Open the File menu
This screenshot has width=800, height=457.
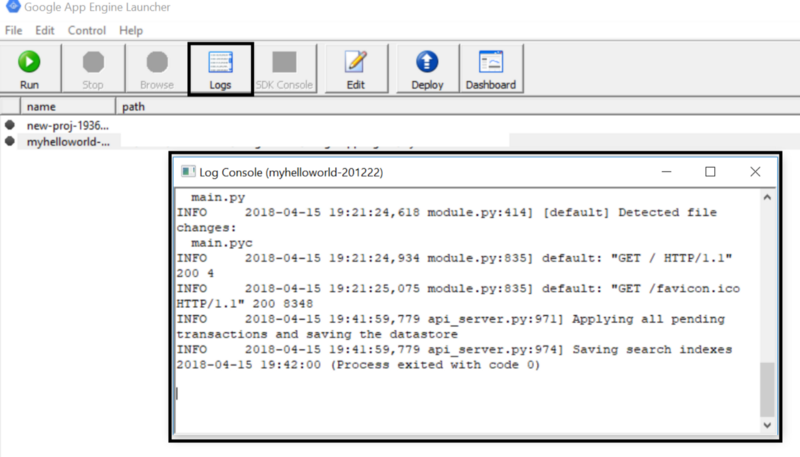click(13, 30)
